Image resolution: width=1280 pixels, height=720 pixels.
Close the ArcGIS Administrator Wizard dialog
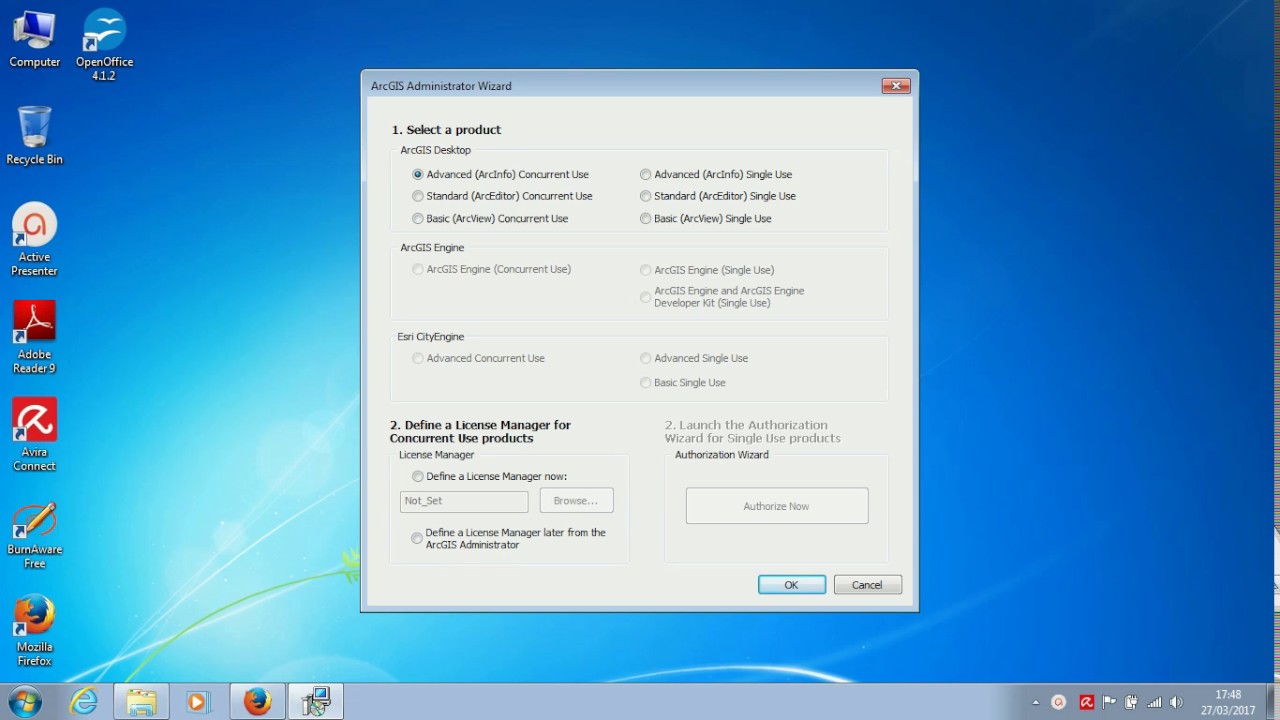895,86
